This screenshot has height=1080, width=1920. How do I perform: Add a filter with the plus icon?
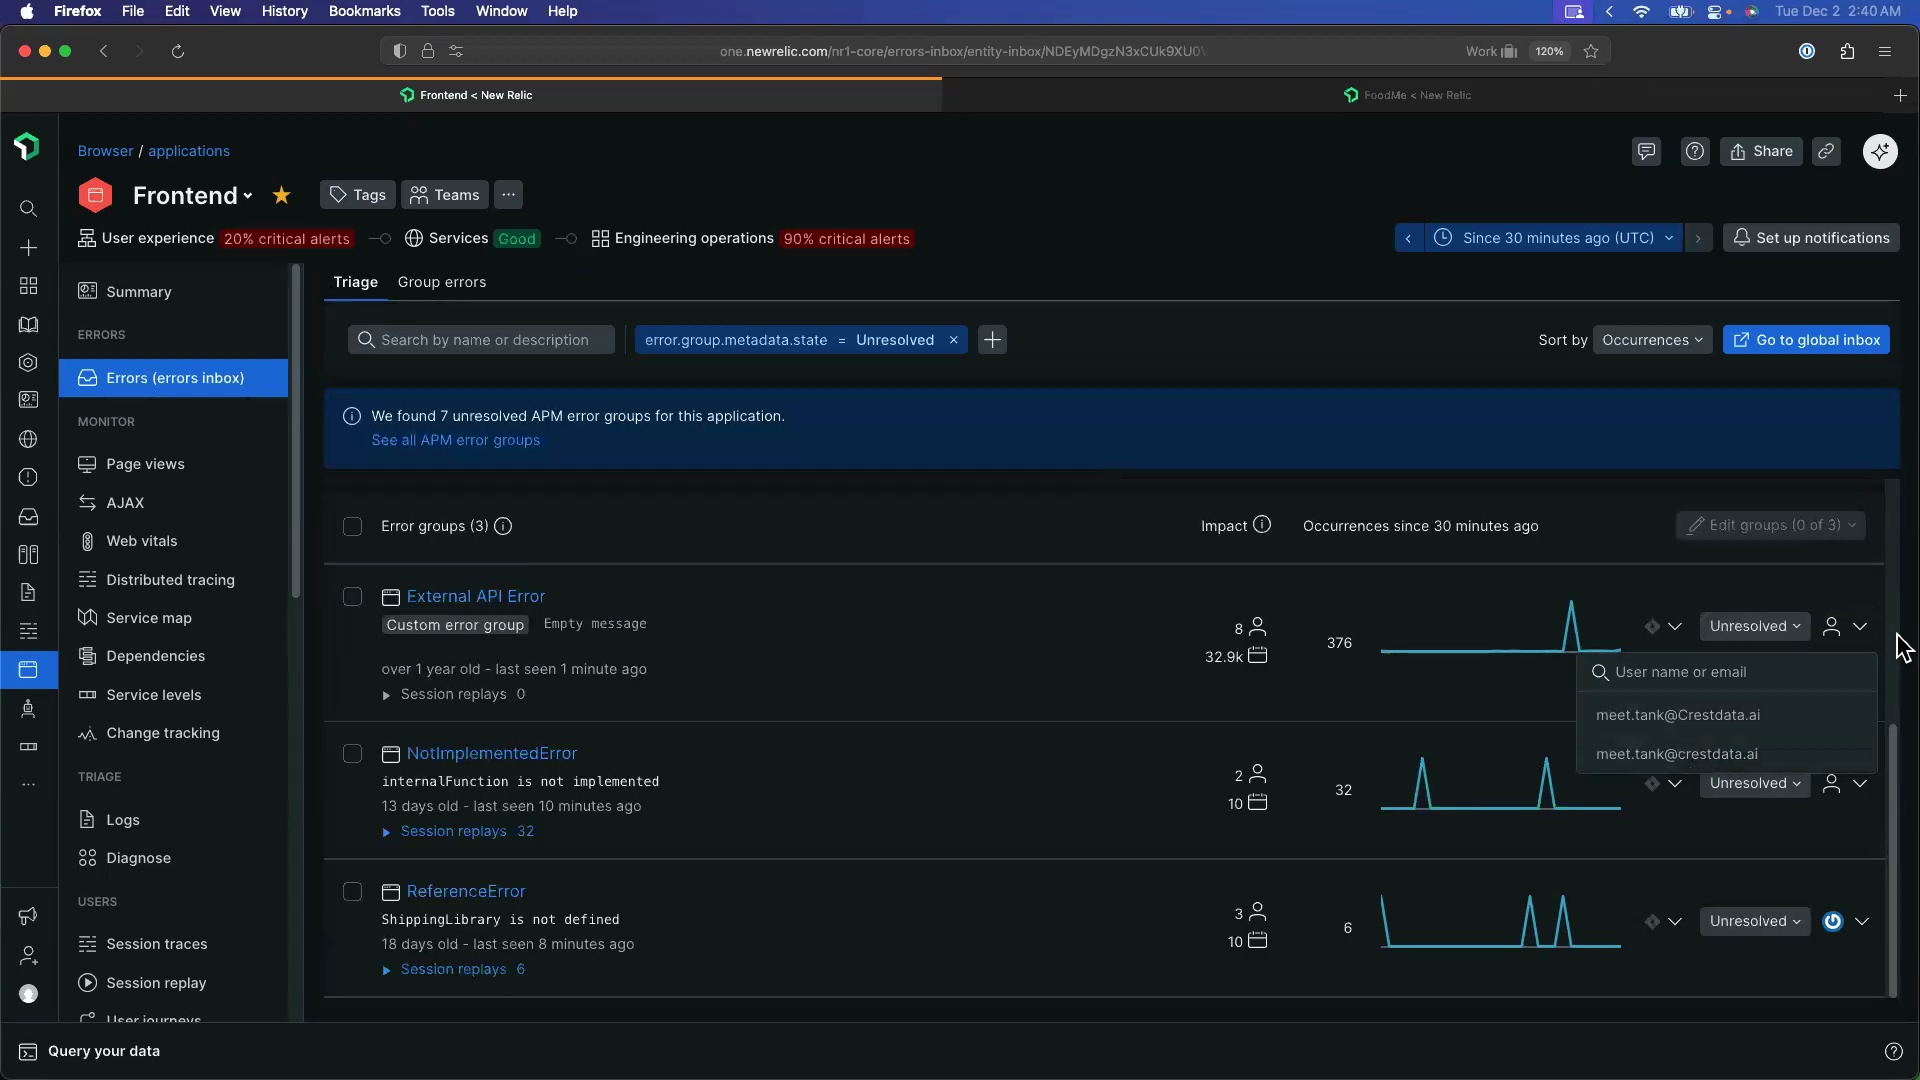click(992, 340)
